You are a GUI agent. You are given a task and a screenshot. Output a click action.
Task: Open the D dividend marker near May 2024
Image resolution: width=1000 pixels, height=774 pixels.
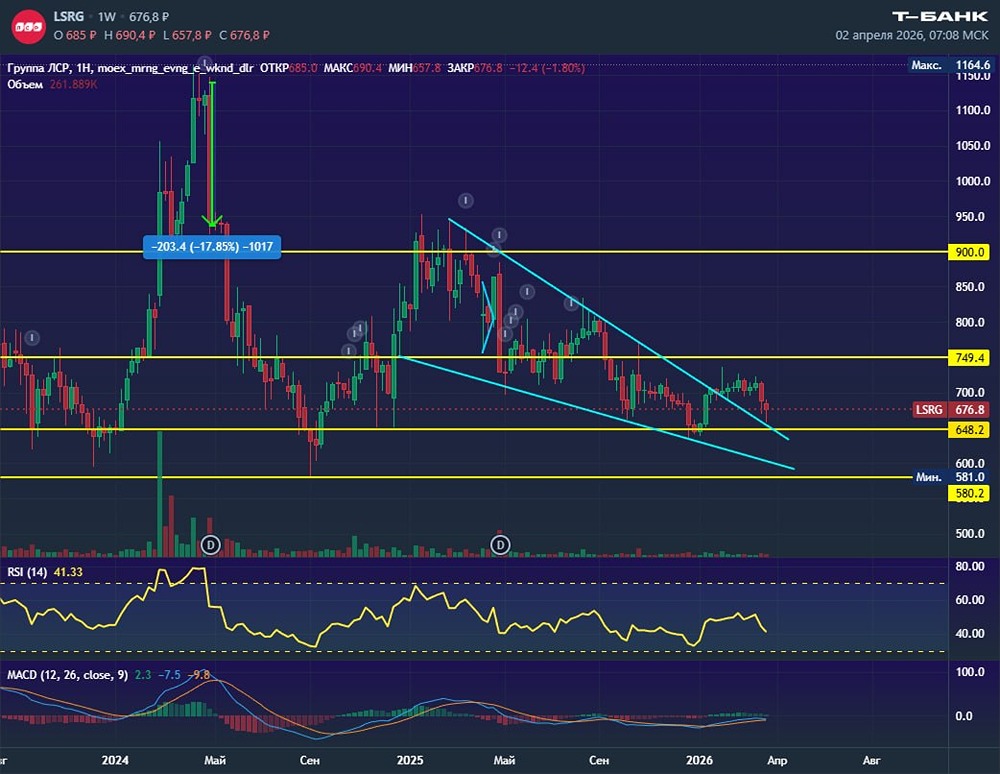tap(210, 544)
